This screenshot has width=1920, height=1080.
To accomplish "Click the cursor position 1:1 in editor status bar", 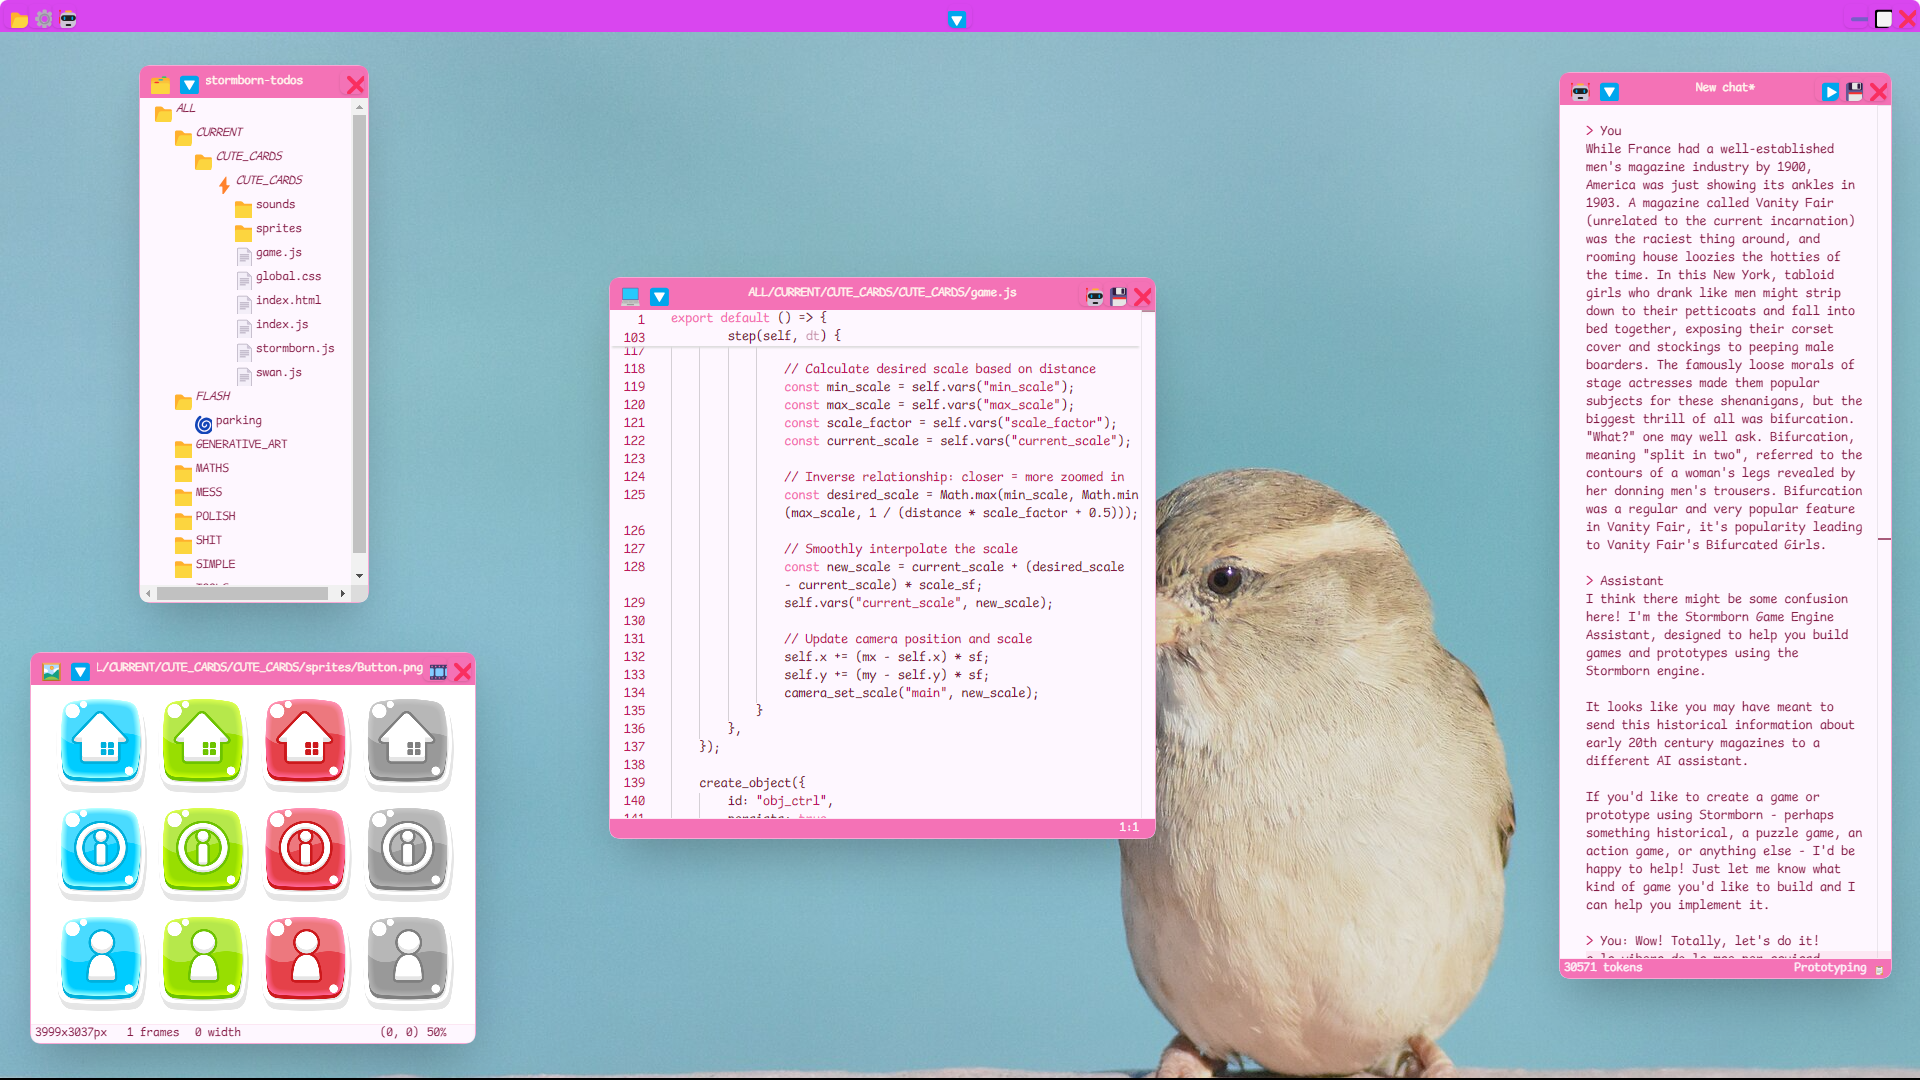I will click(1129, 827).
